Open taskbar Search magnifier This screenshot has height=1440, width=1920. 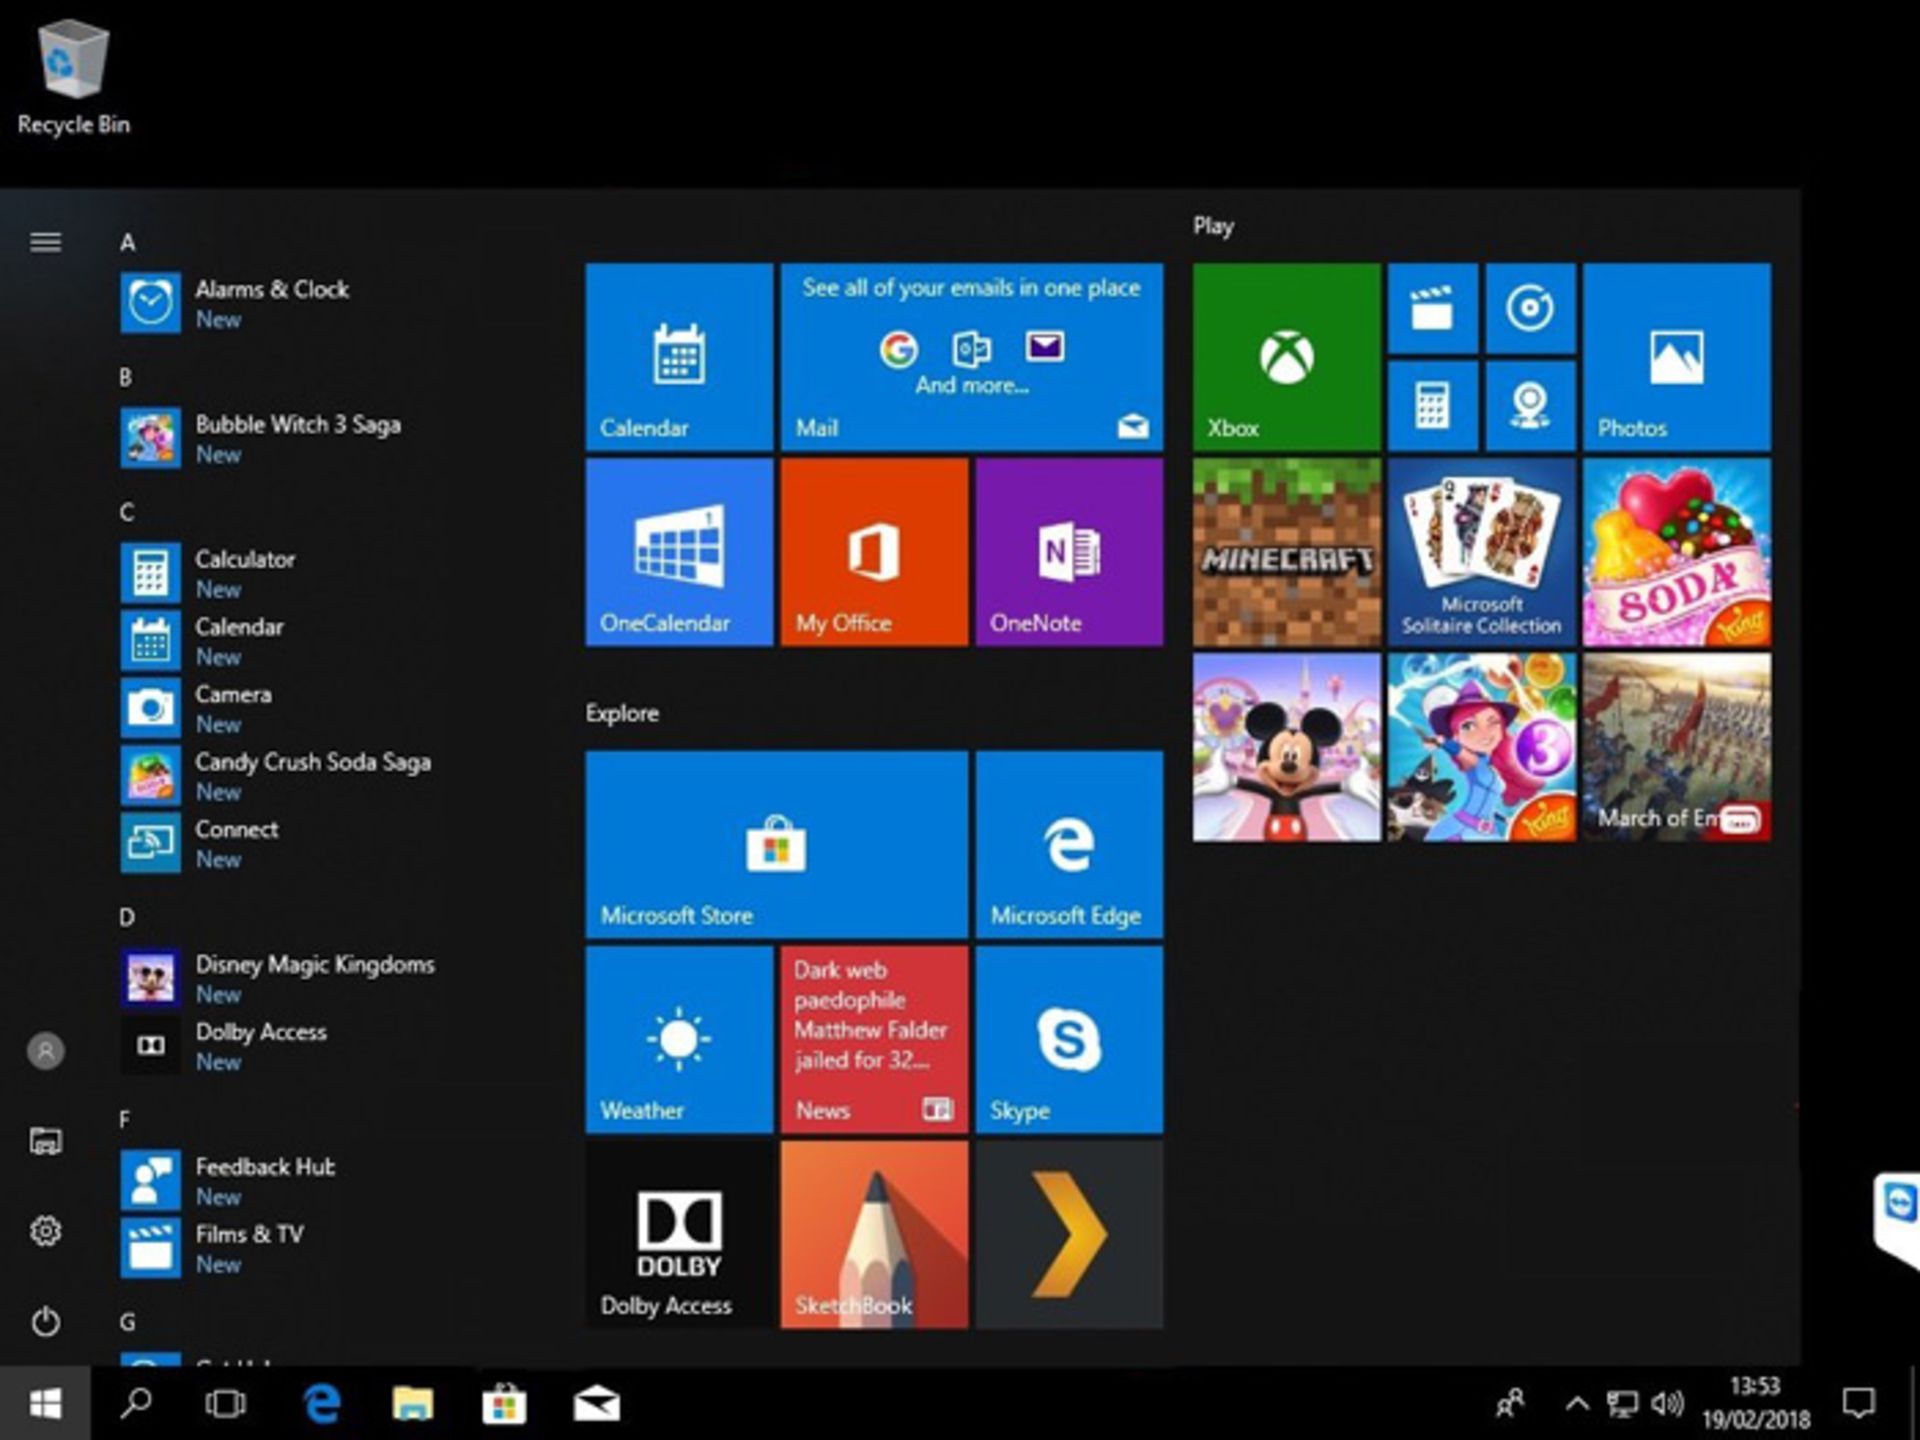click(x=136, y=1404)
